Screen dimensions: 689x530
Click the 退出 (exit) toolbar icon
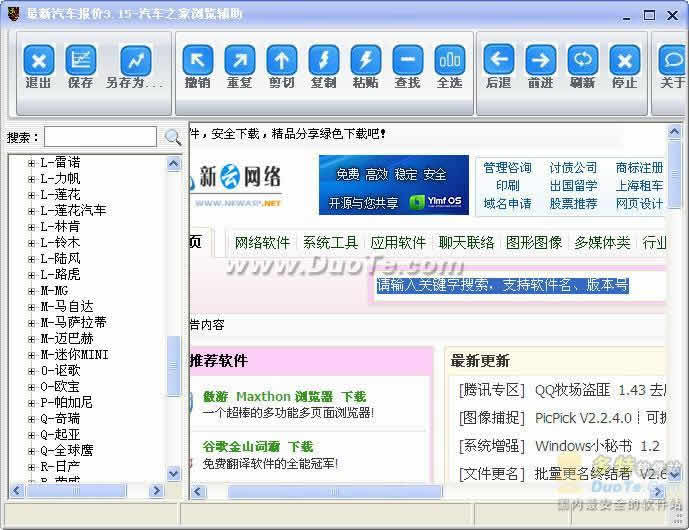pyautogui.click(x=39, y=60)
